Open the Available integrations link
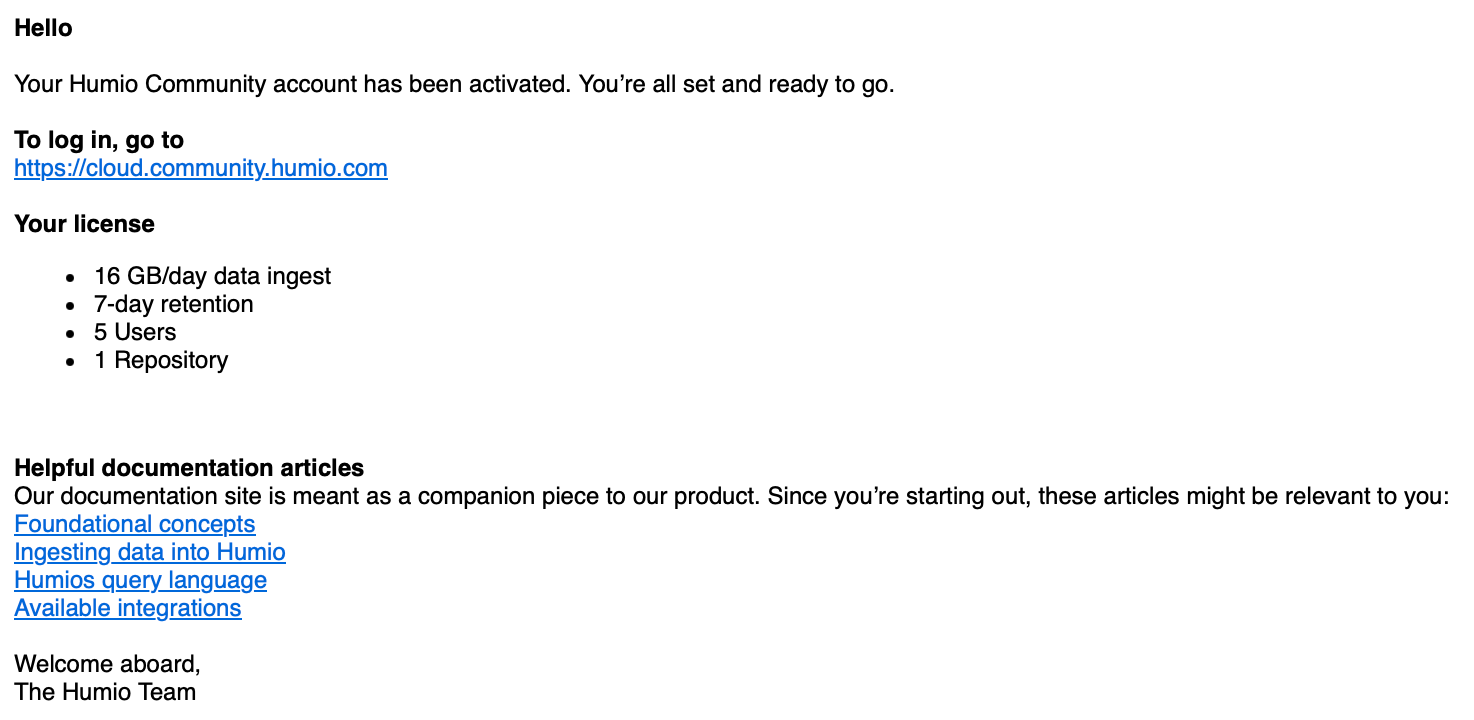 click(128, 608)
